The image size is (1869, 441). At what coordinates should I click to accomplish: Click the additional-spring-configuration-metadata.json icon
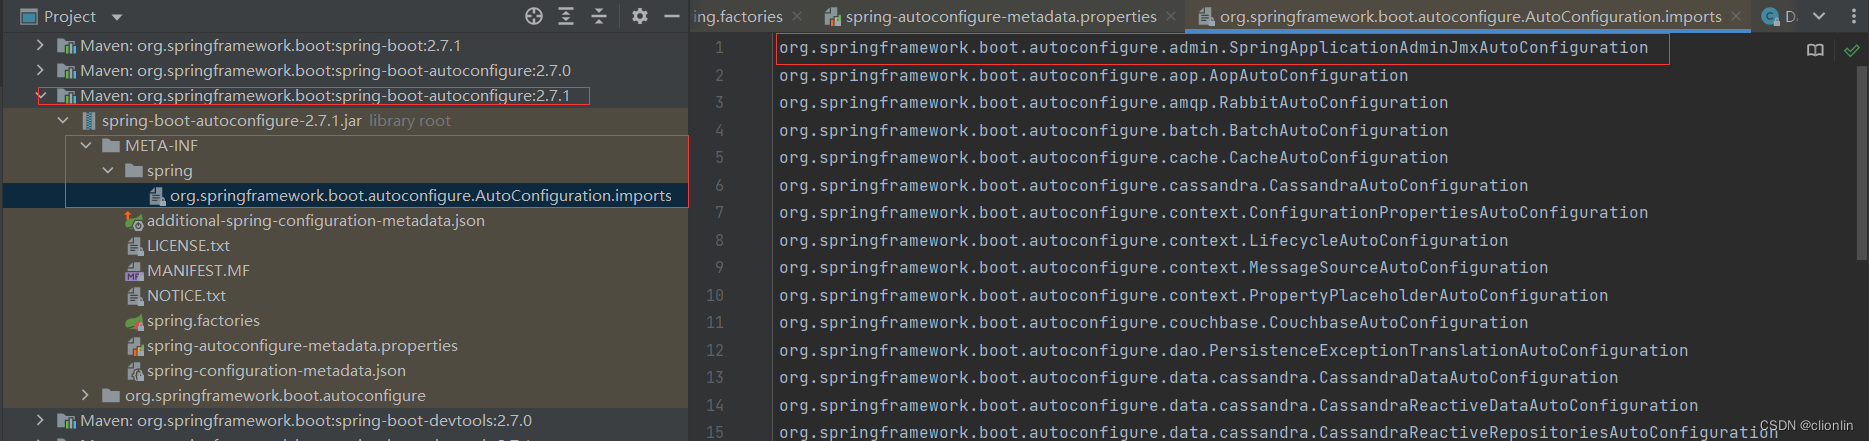tap(134, 220)
